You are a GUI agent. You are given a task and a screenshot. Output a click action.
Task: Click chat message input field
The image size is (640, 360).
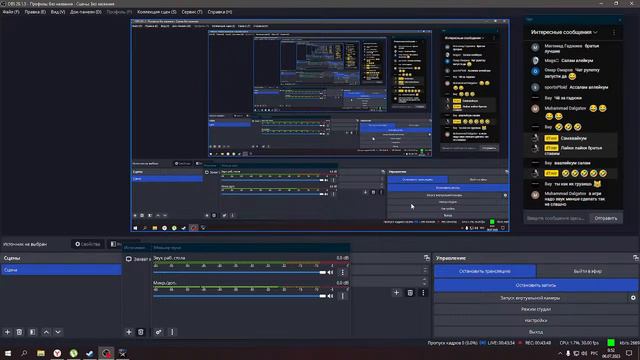556,218
